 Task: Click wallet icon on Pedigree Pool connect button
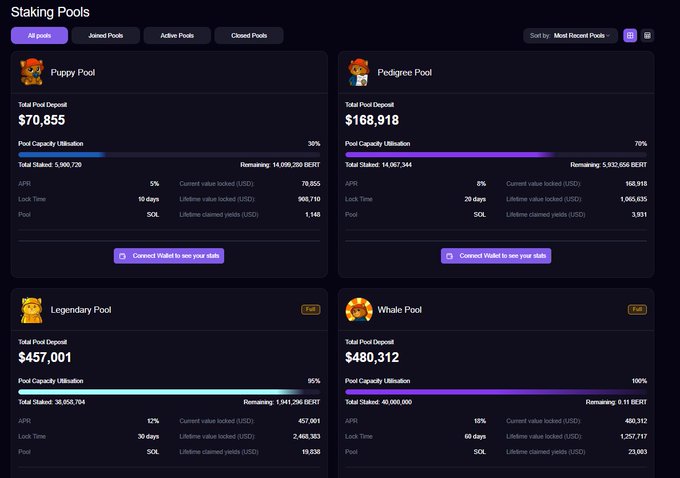point(450,256)
